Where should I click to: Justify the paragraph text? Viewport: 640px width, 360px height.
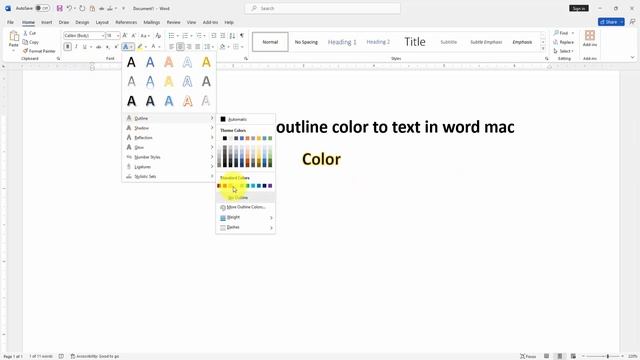(x=198, y=47)
